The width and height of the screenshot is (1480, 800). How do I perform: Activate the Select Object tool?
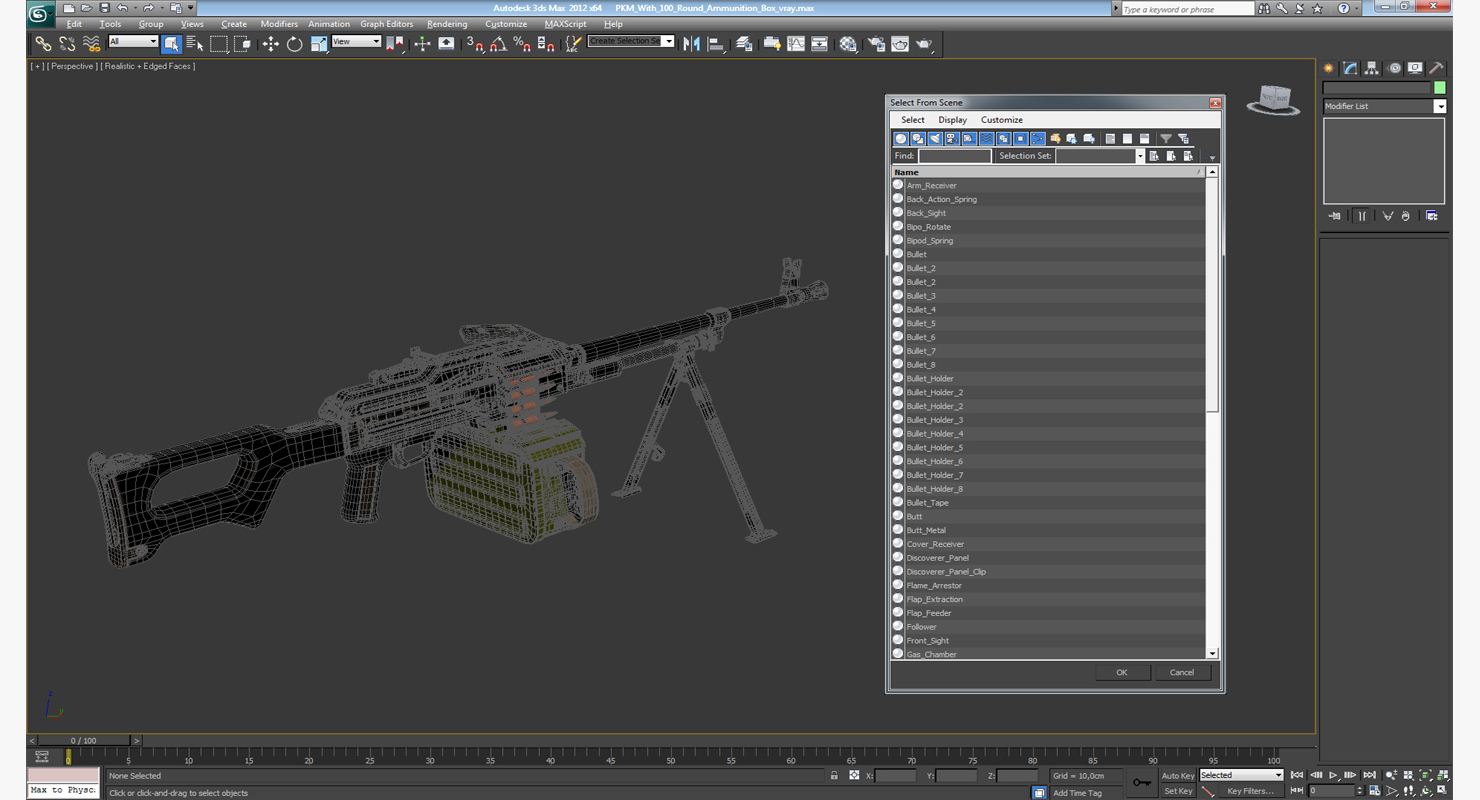[x=171, y=44]
